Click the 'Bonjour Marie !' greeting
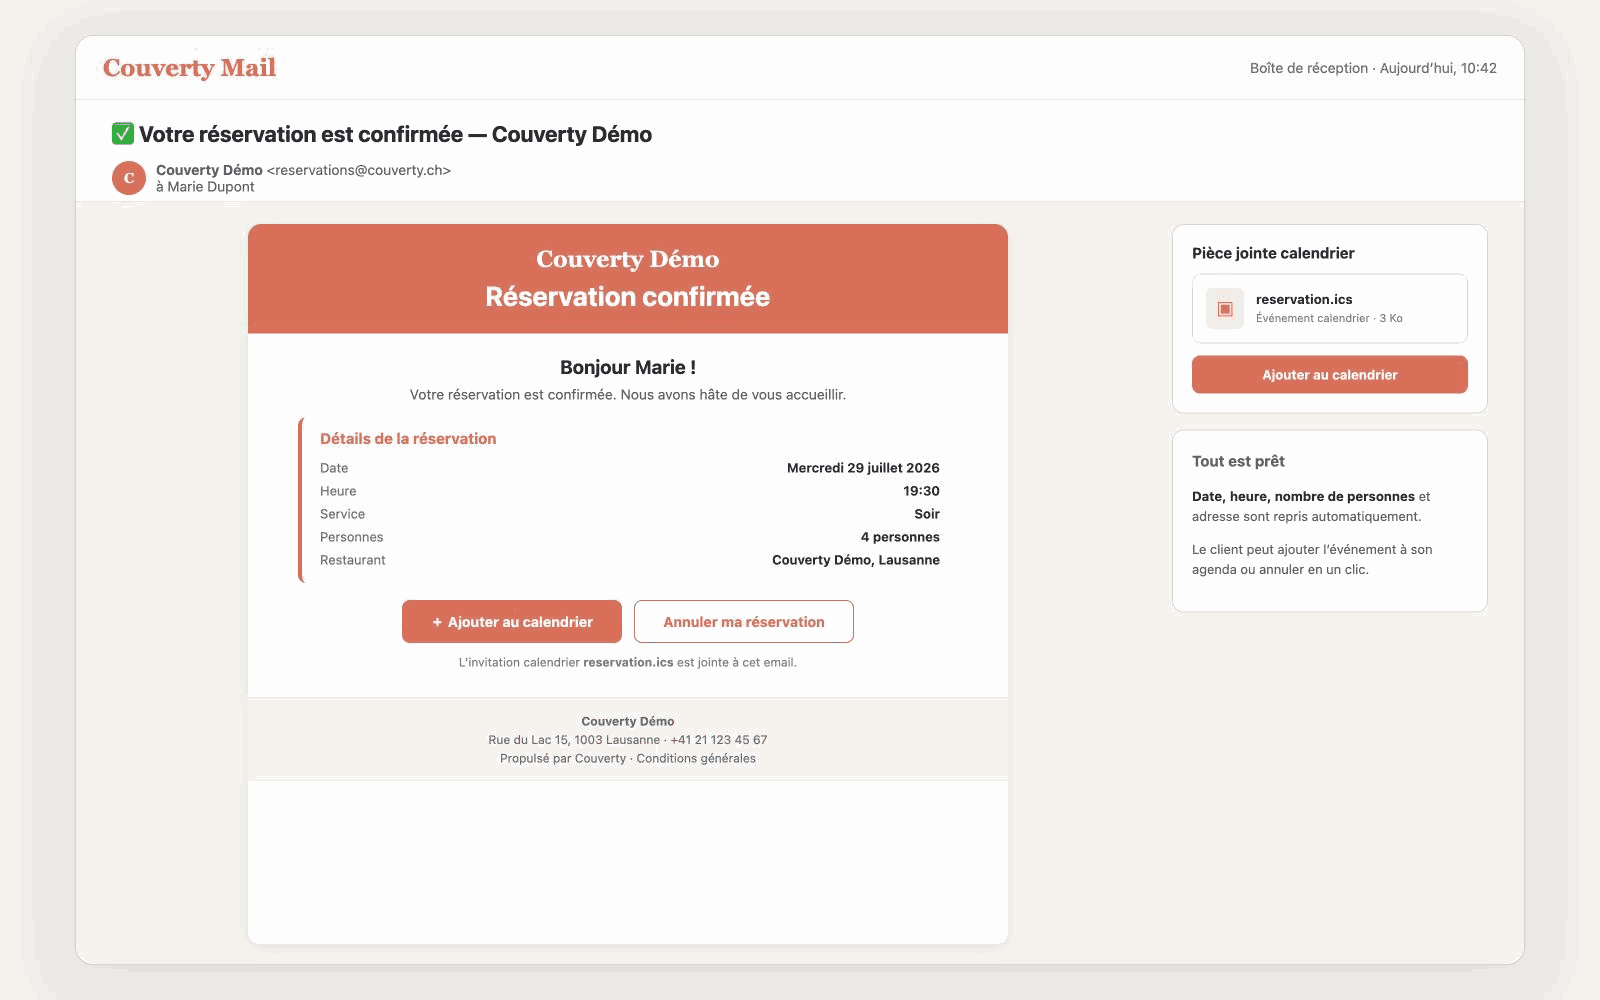 [x=628, y=367]
